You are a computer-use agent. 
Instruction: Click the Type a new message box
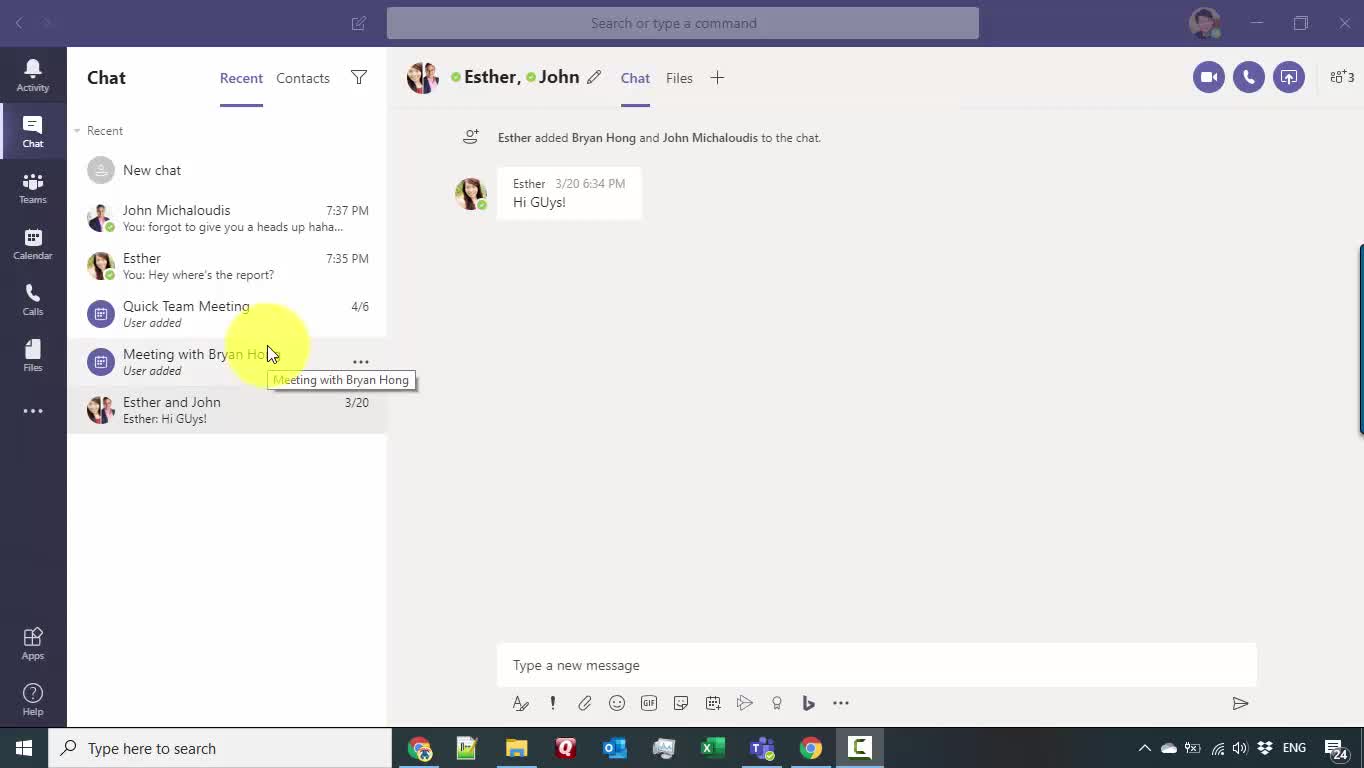876,665
